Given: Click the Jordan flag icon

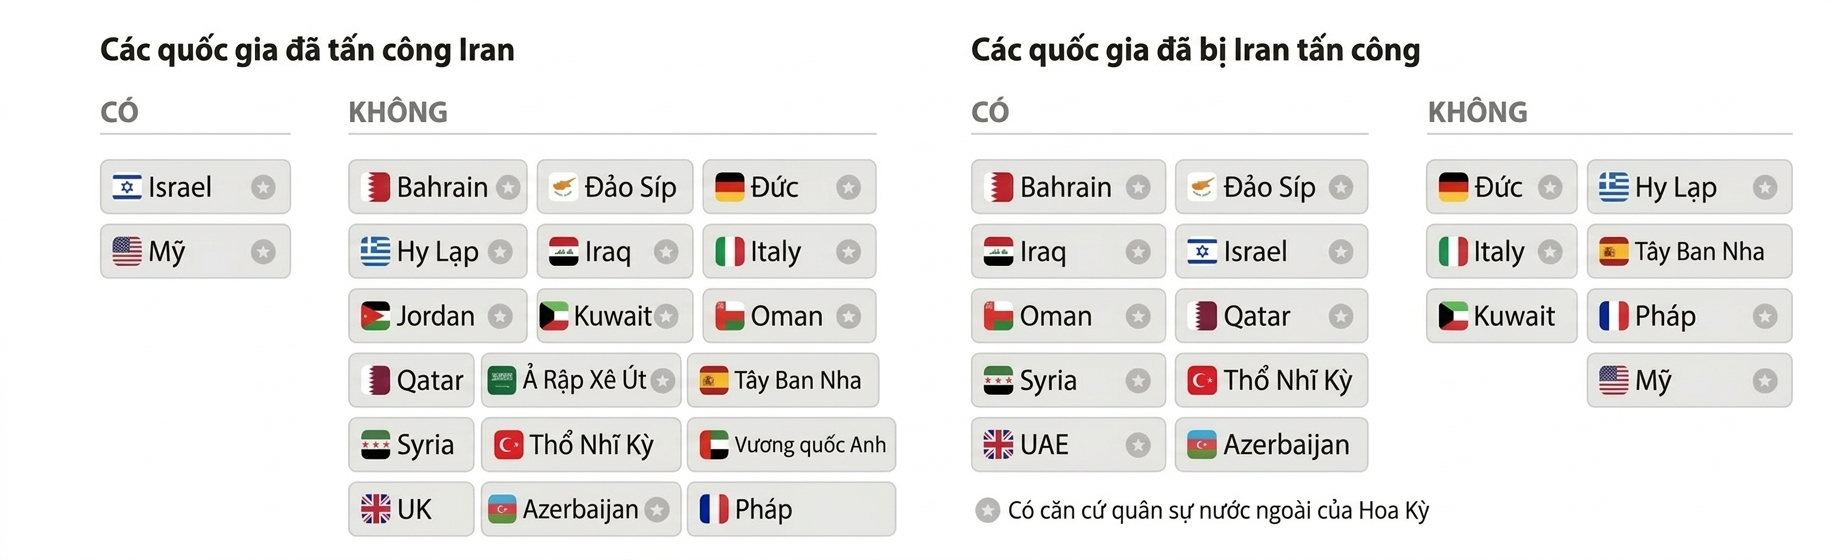Looking at the screenshot, I should click(x=375, y=316).
